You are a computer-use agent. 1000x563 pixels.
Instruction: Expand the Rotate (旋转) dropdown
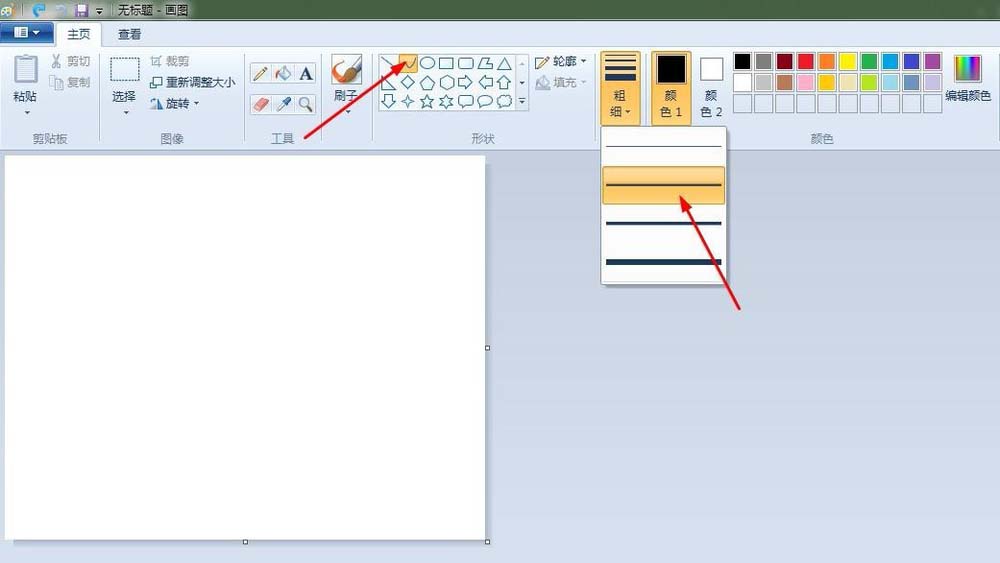[174, 103]
